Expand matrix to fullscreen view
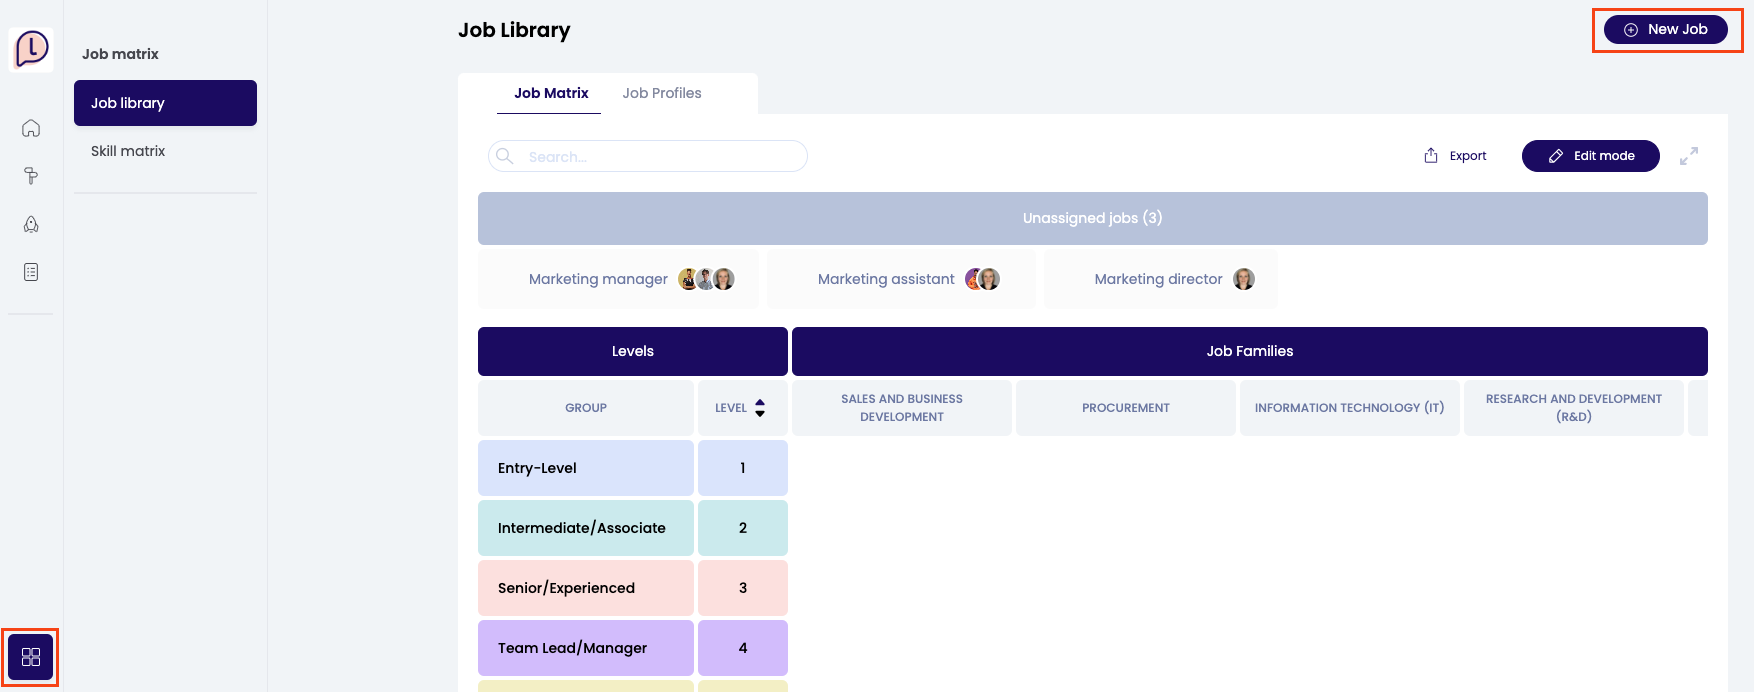1754x692 pixels. click(1689, 156)
